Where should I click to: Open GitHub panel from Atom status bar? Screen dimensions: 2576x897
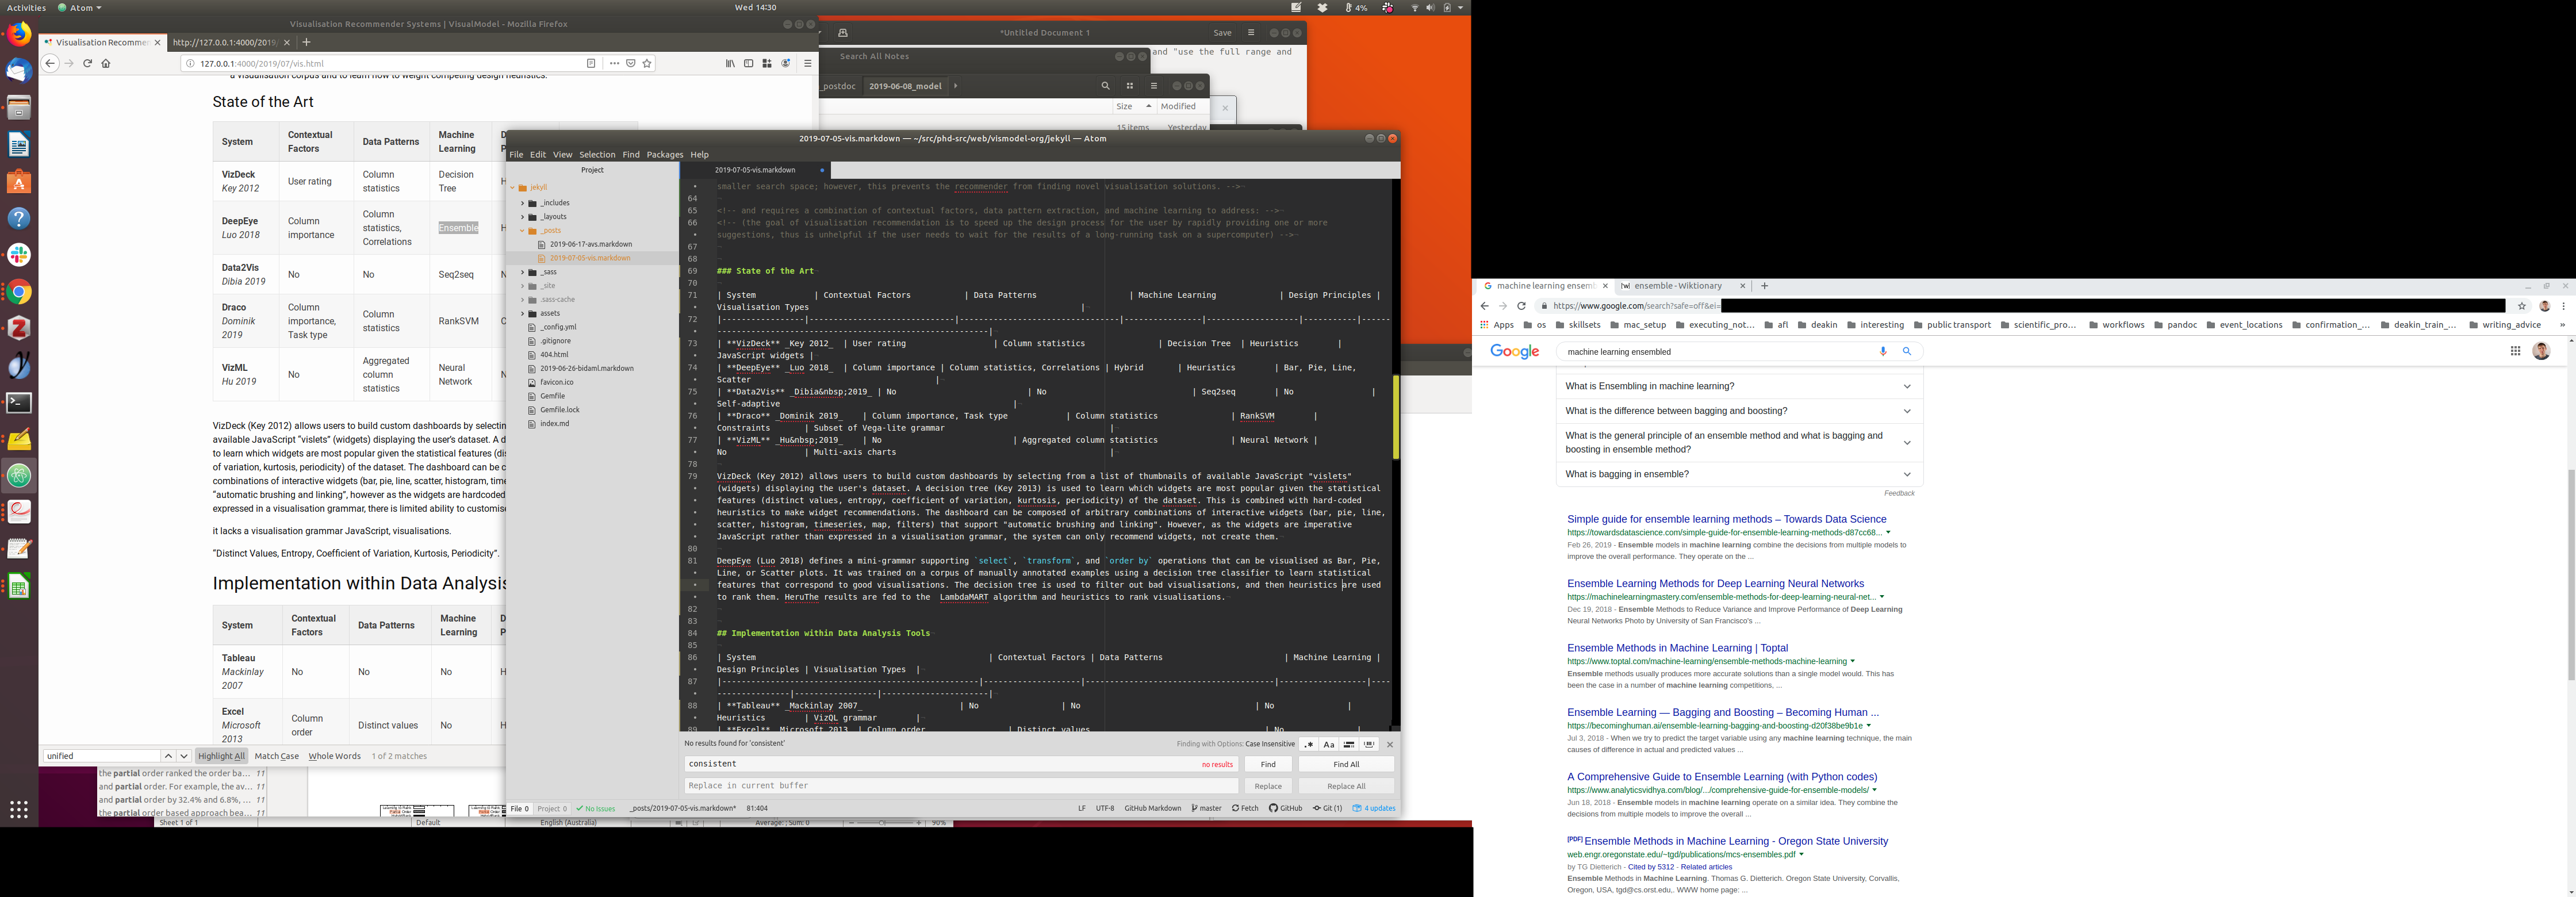pos(1286,808)
